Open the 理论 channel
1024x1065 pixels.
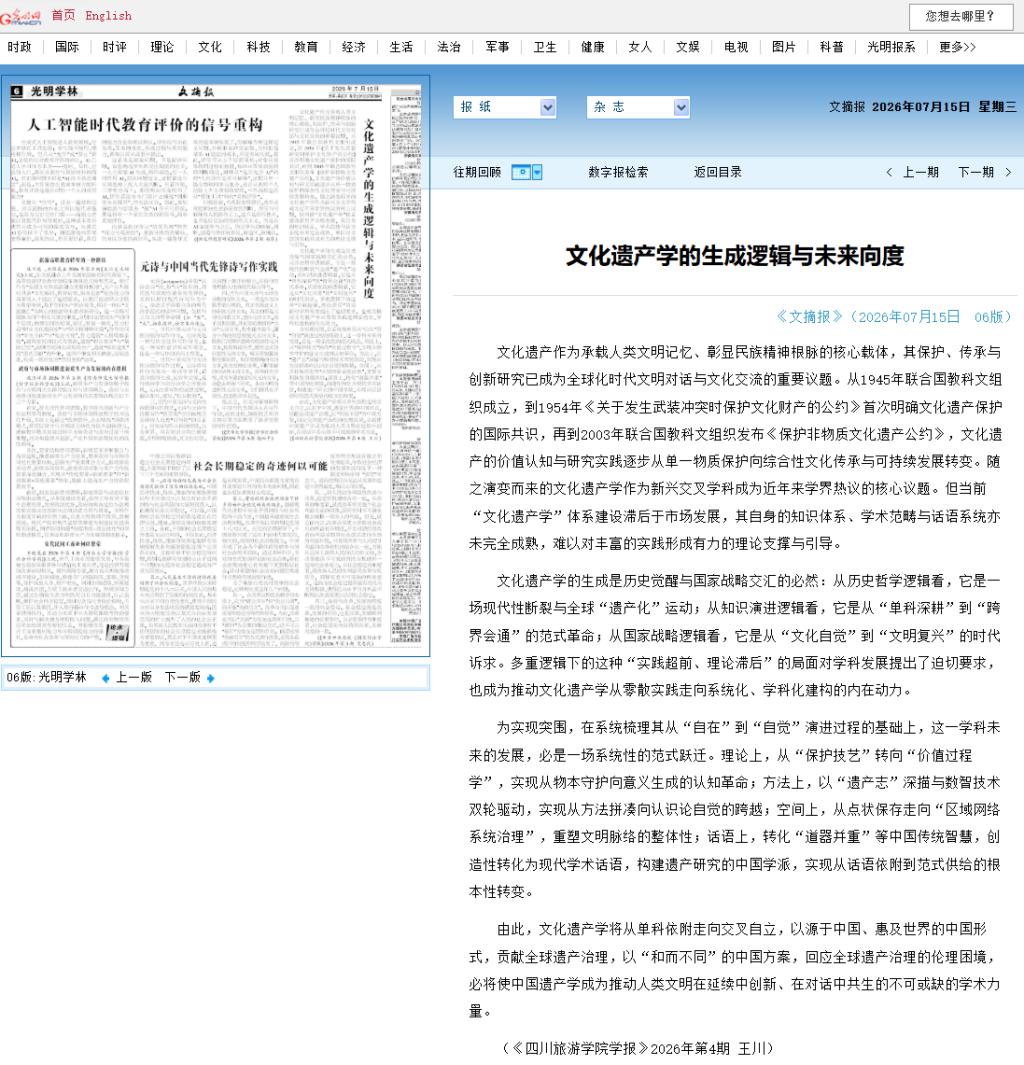coord(162,47)
